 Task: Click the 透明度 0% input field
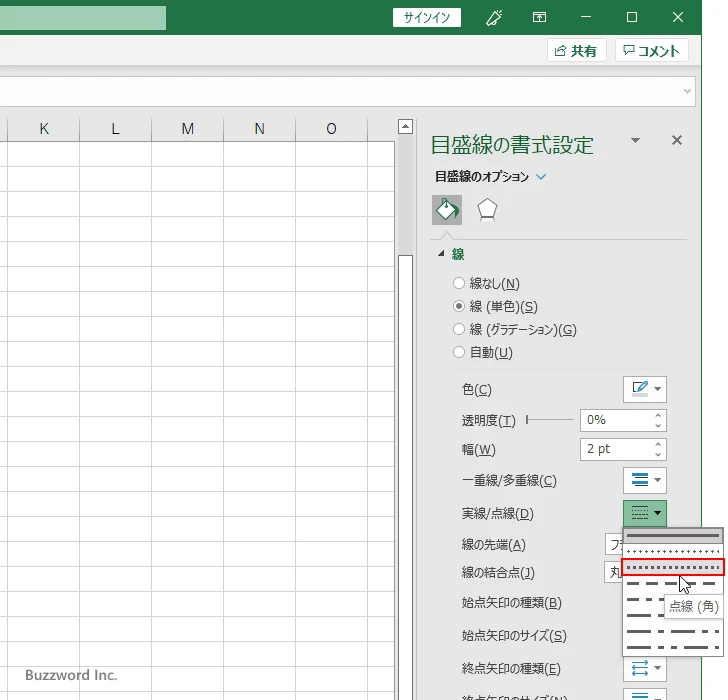point(617,420)
